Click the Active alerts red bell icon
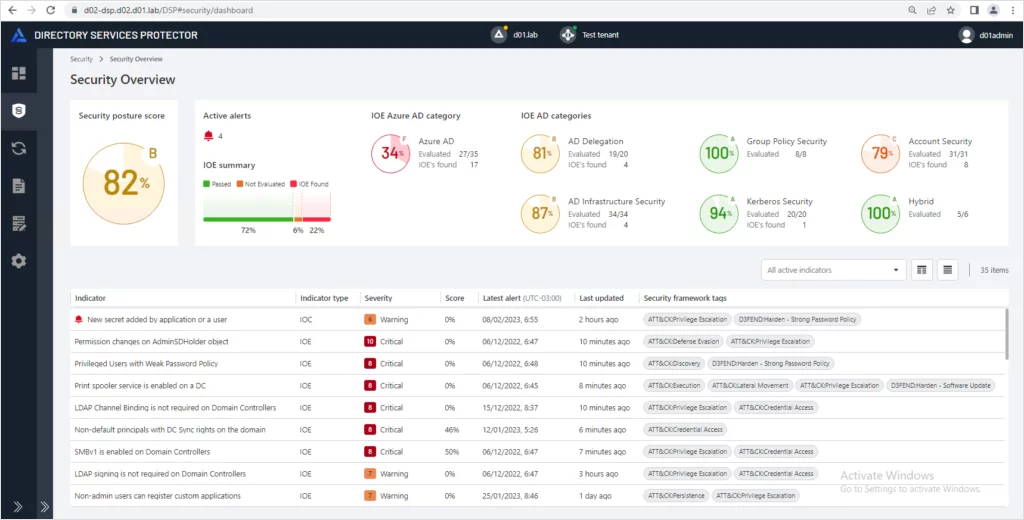The image size is (1024, 520). 209,136
